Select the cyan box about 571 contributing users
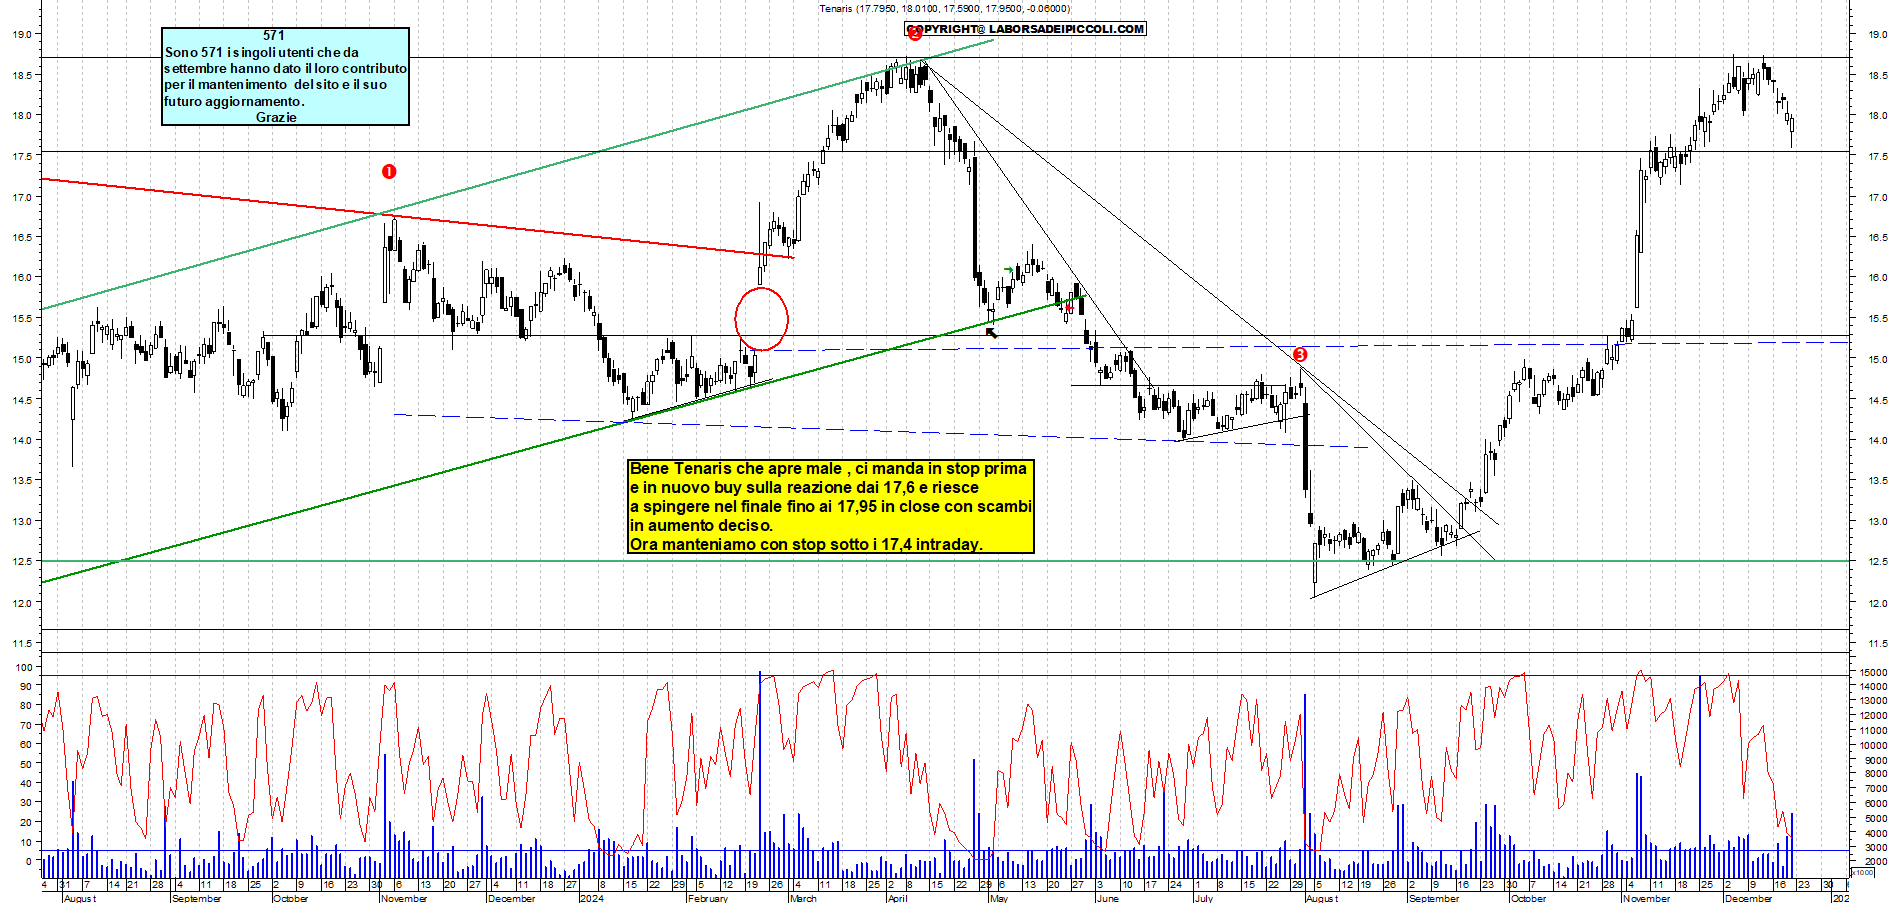Image resolution: width=1890 pixels, height=903 pixels. click(x=285, y=76)
